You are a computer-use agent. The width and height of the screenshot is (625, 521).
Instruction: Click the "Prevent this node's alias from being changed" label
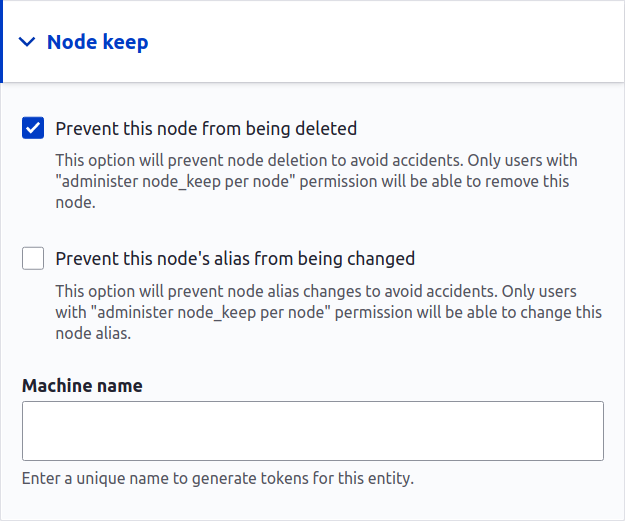pos(235,259)
